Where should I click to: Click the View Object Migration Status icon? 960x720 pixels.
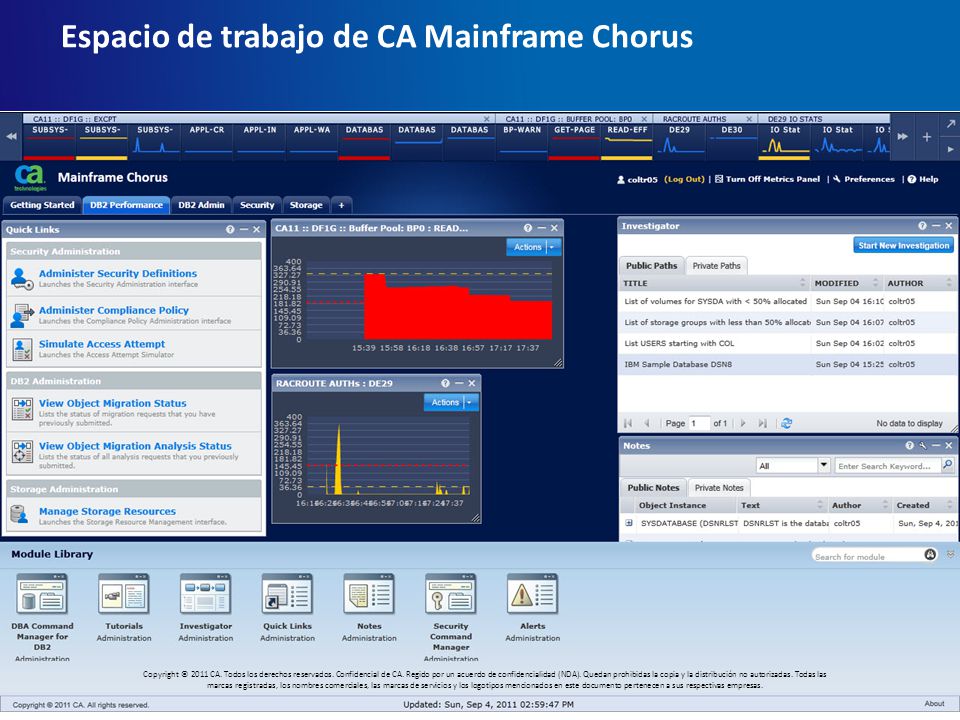point(22,408)
